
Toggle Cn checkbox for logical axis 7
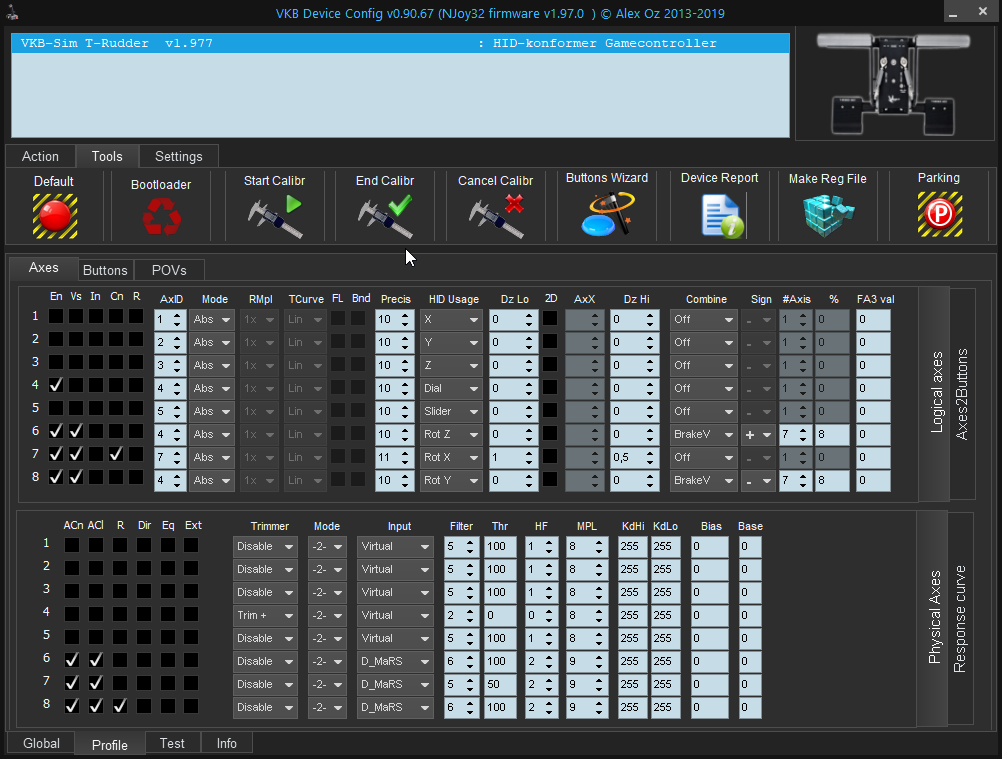click(116, 454)
